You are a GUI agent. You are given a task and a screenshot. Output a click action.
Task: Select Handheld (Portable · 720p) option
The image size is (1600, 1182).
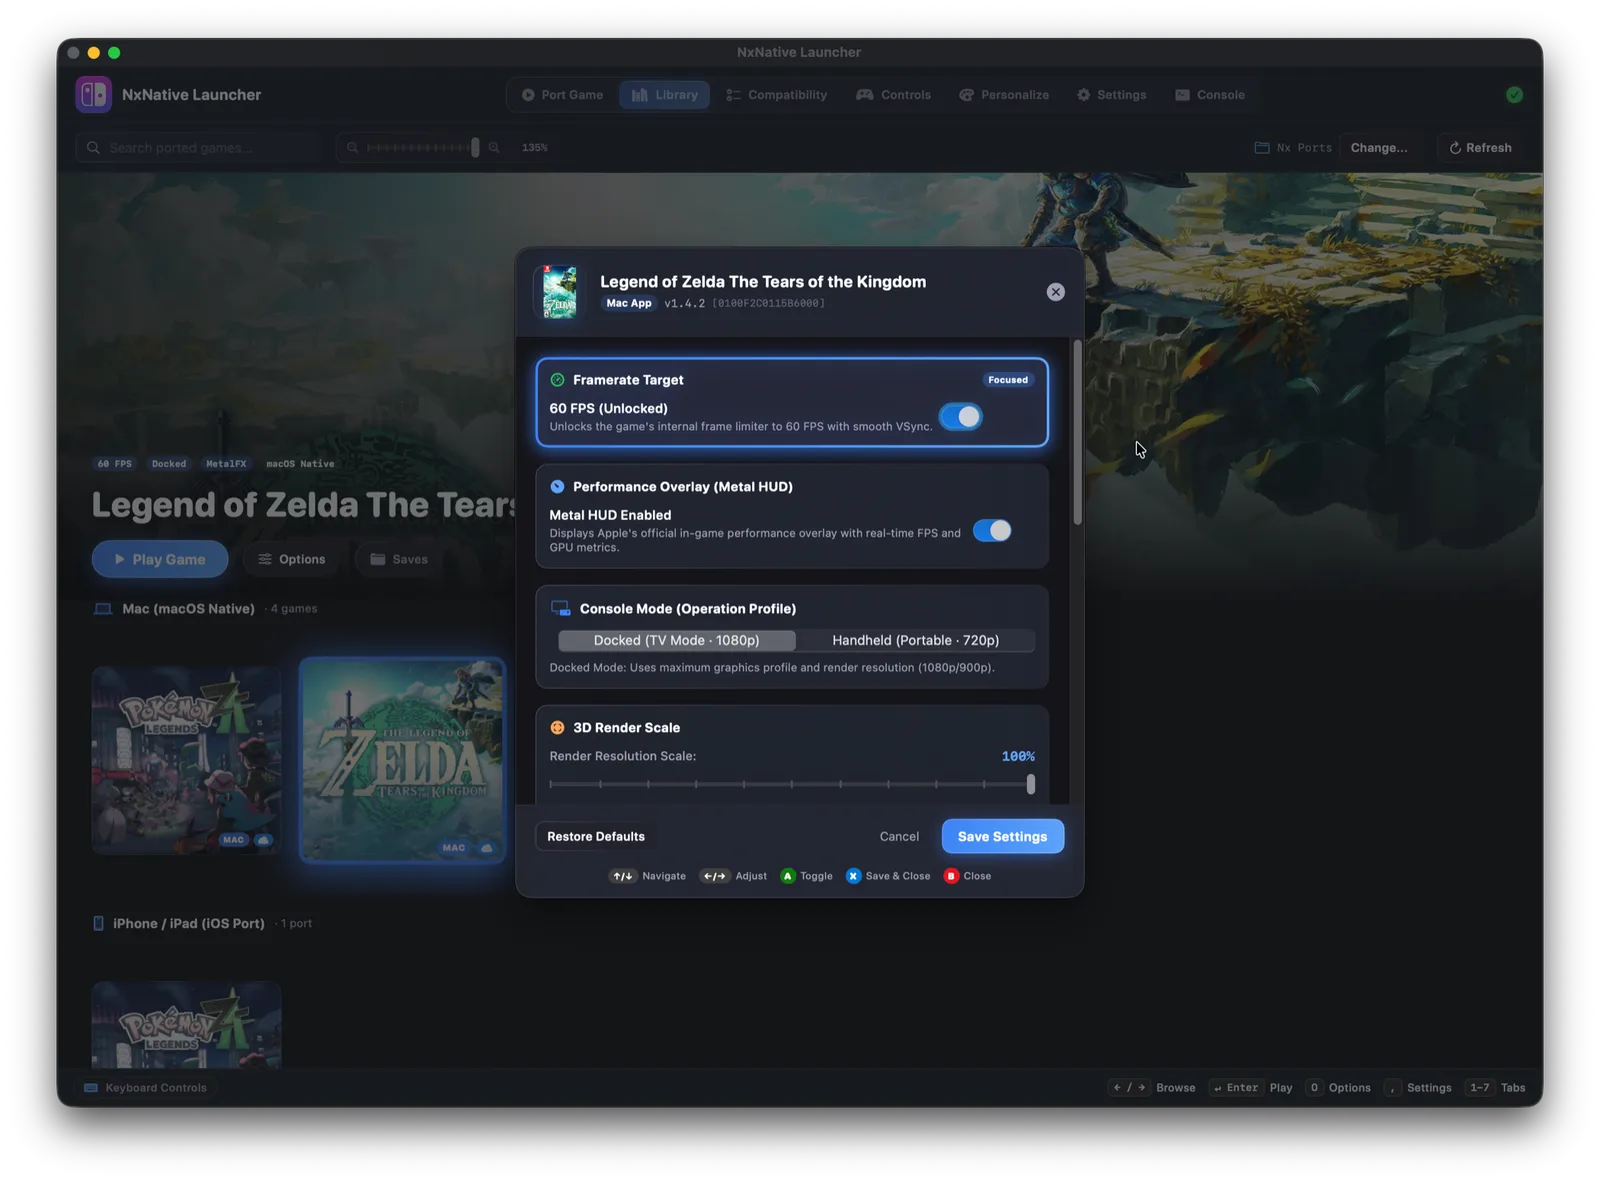click(915, 640)
